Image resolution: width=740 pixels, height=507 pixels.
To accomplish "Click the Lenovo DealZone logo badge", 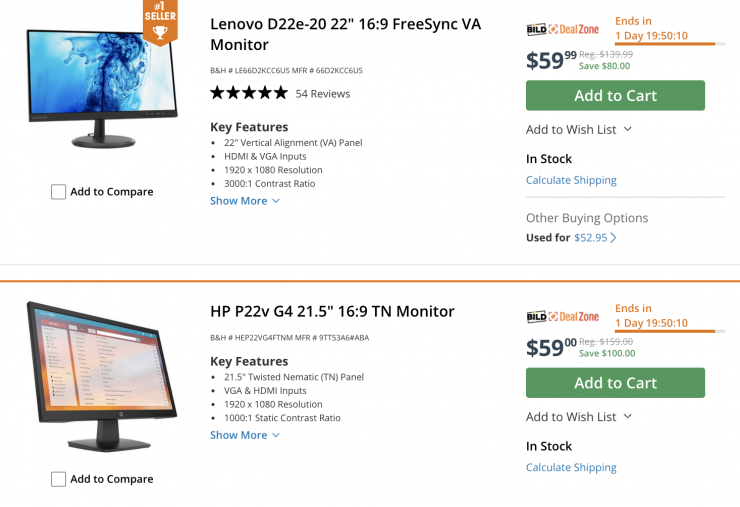I will click(x=562, y=29).
